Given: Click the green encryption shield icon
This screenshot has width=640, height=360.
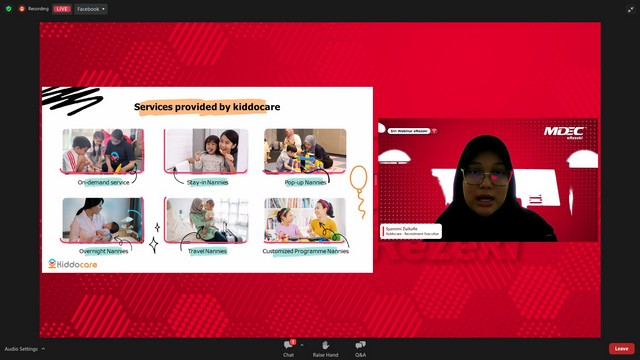Looking at the screenshot, I should tap(9, 9).
